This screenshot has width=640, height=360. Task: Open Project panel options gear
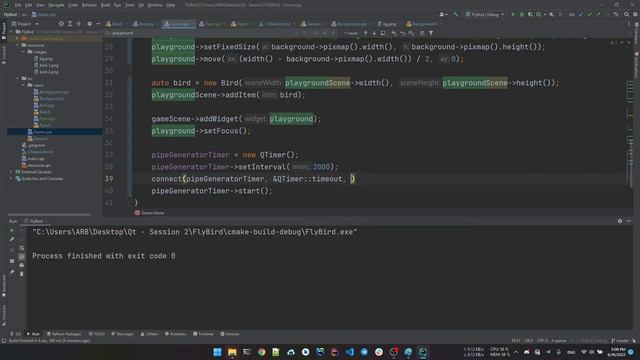90,24
